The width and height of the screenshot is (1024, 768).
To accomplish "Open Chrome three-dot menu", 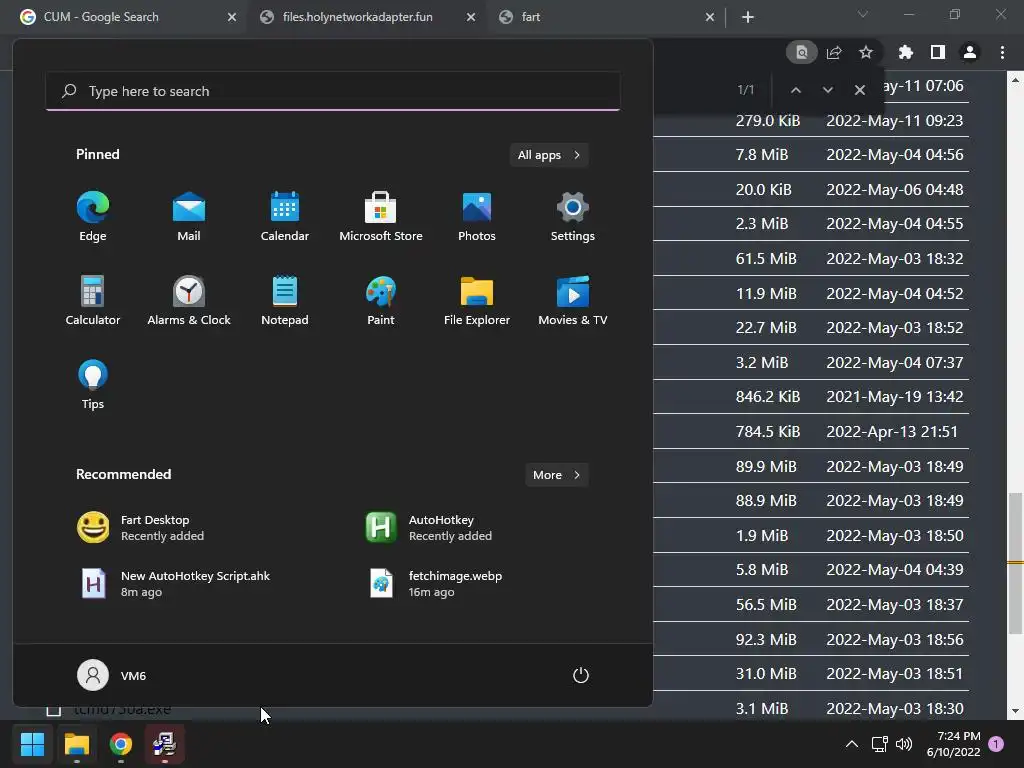I will tap(1002, 52).
